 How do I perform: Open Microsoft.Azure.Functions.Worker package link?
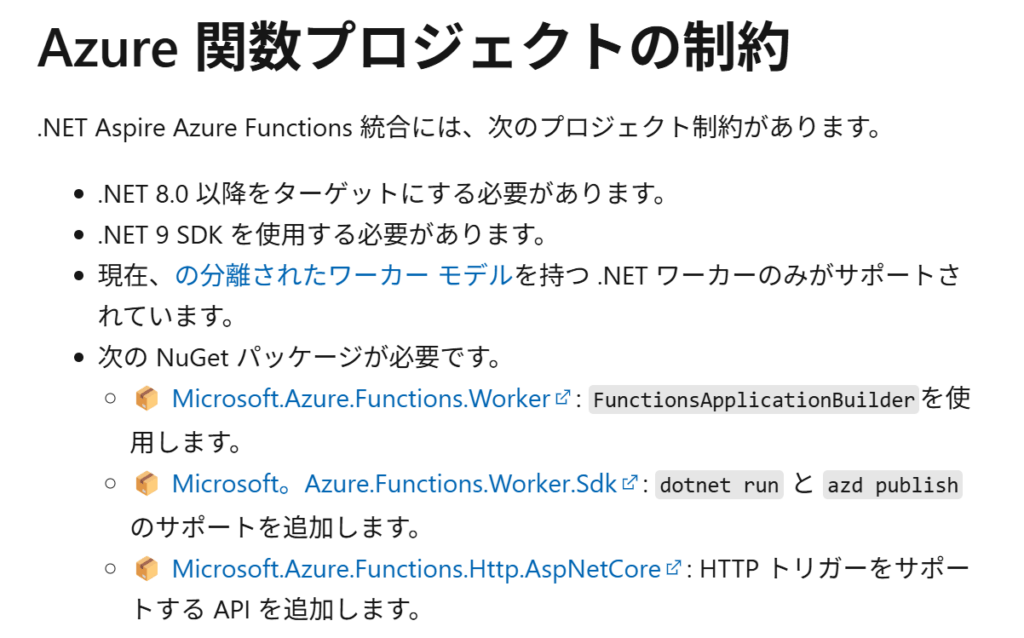[361, 399]
